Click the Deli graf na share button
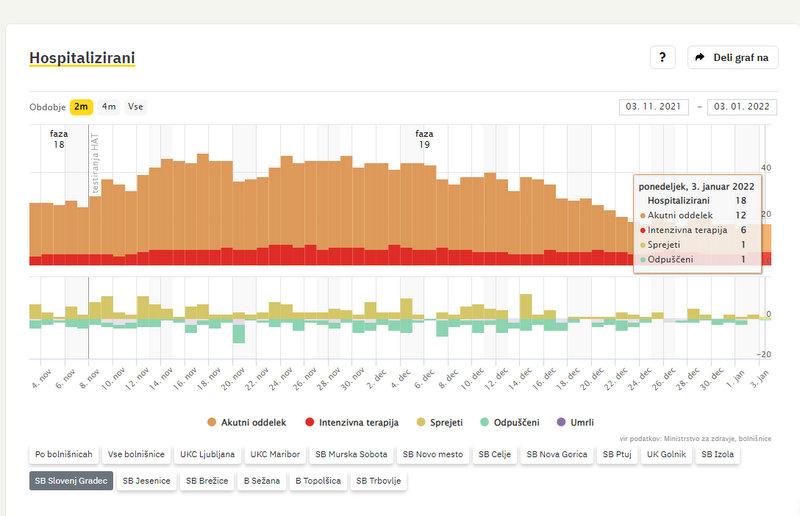Image resolution: width=800 pixels, height=516 pixels. pyautogui.click(x=732, y=57)
